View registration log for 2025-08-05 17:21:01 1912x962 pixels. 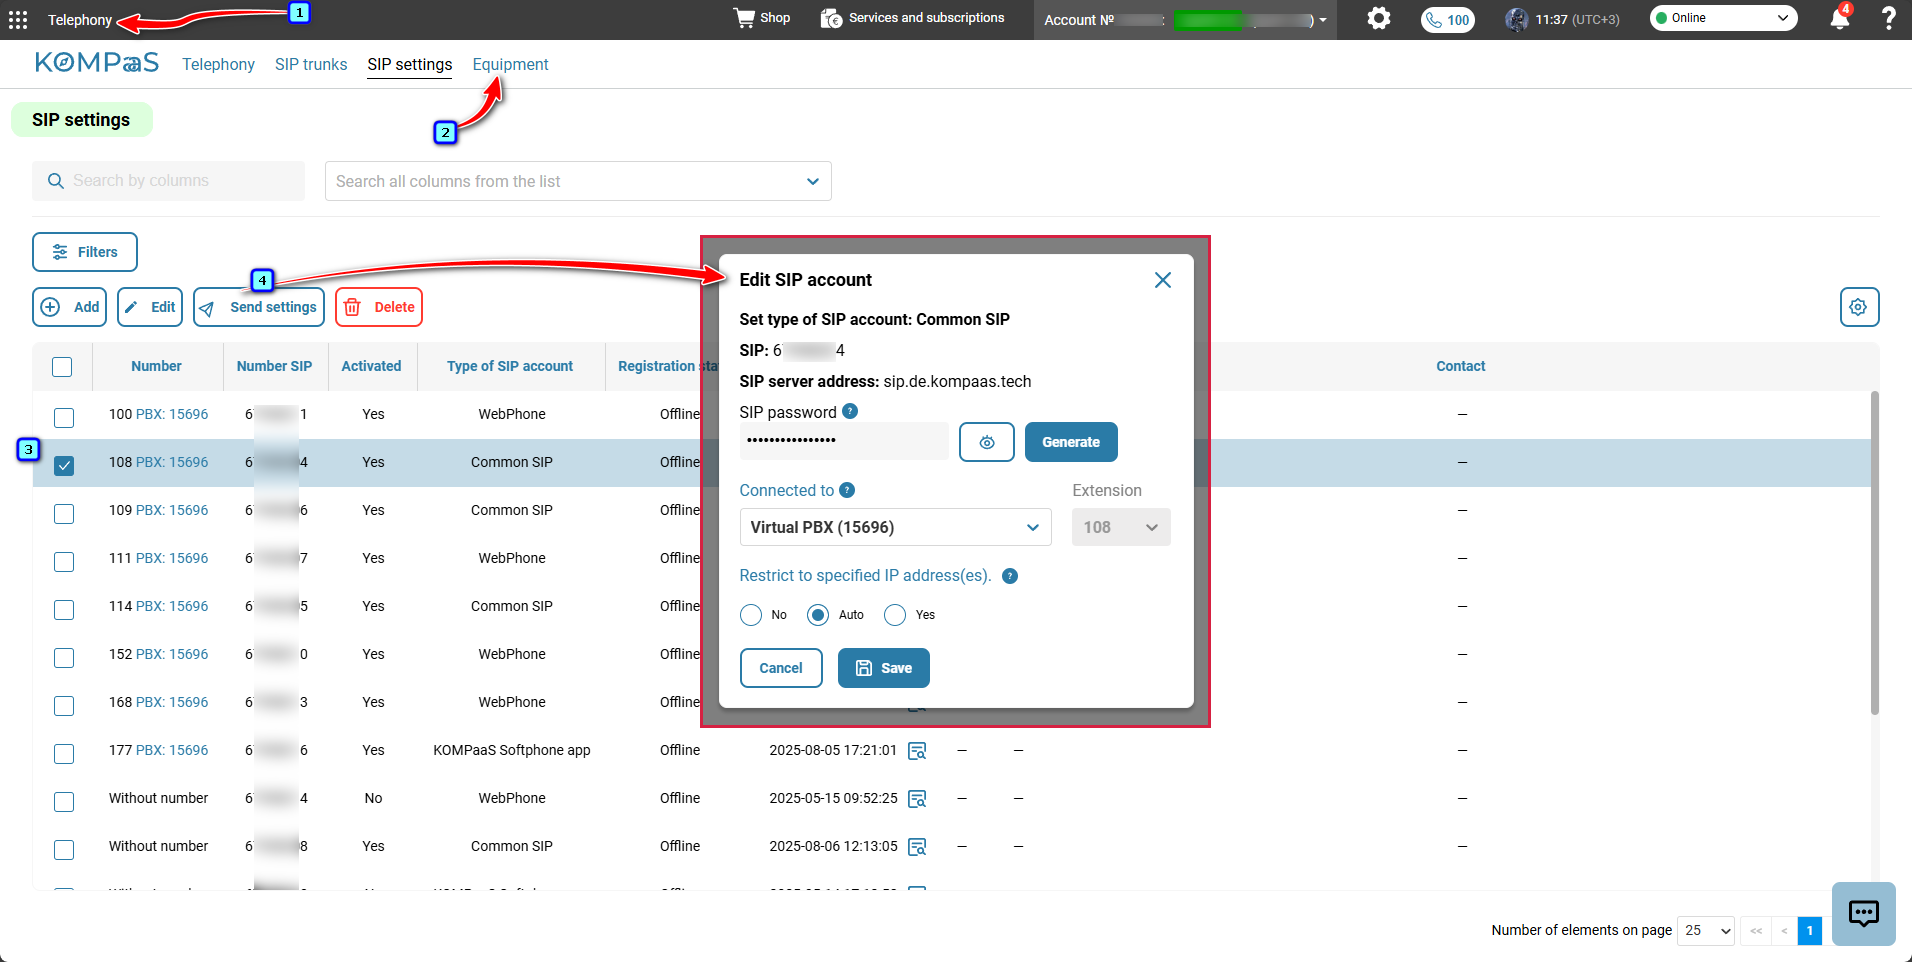pos(917,750)
